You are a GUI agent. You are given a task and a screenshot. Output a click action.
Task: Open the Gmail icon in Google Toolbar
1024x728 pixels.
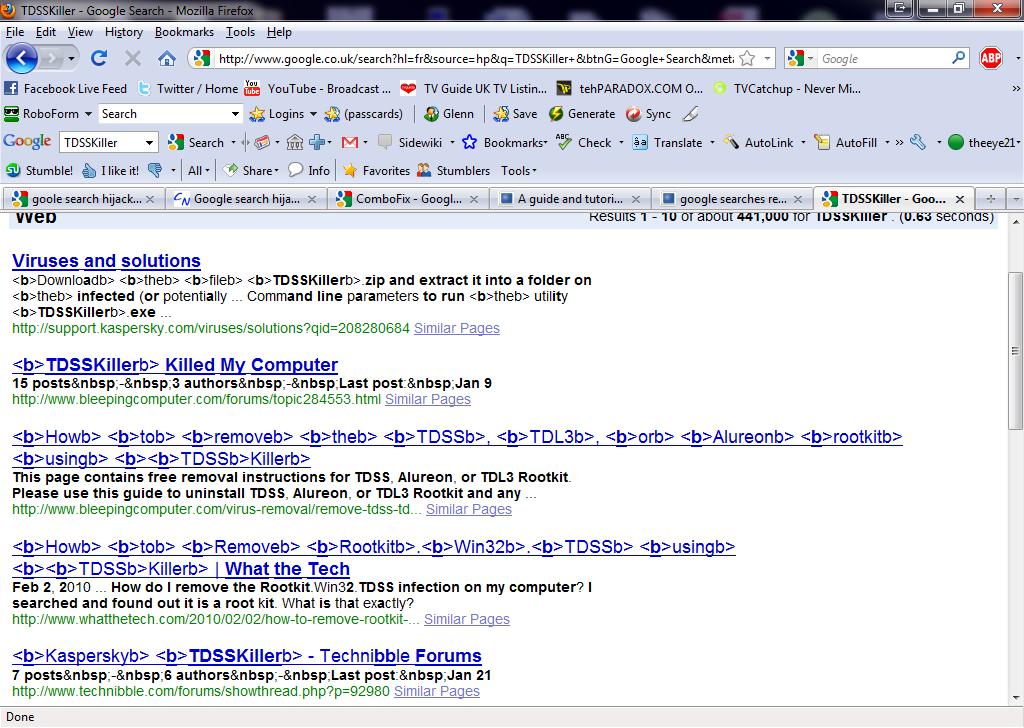tap(350, 142)
